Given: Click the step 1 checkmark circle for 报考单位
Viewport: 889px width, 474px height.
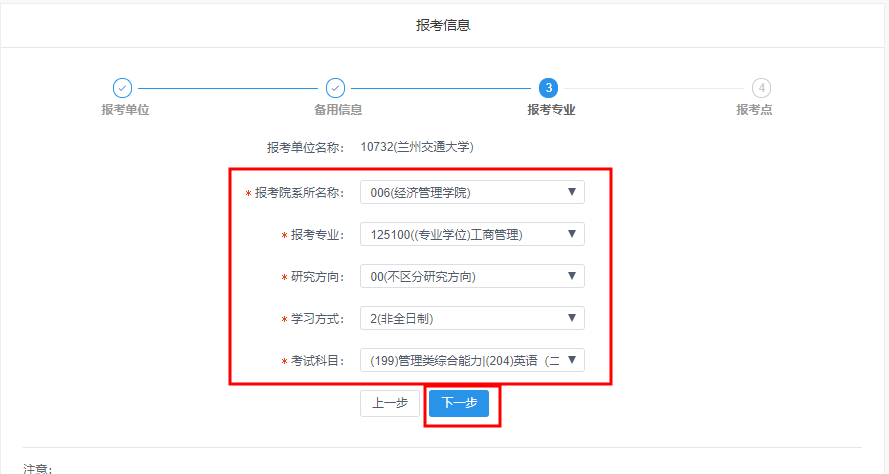Looking at the screenshot, I should (122, 88).
